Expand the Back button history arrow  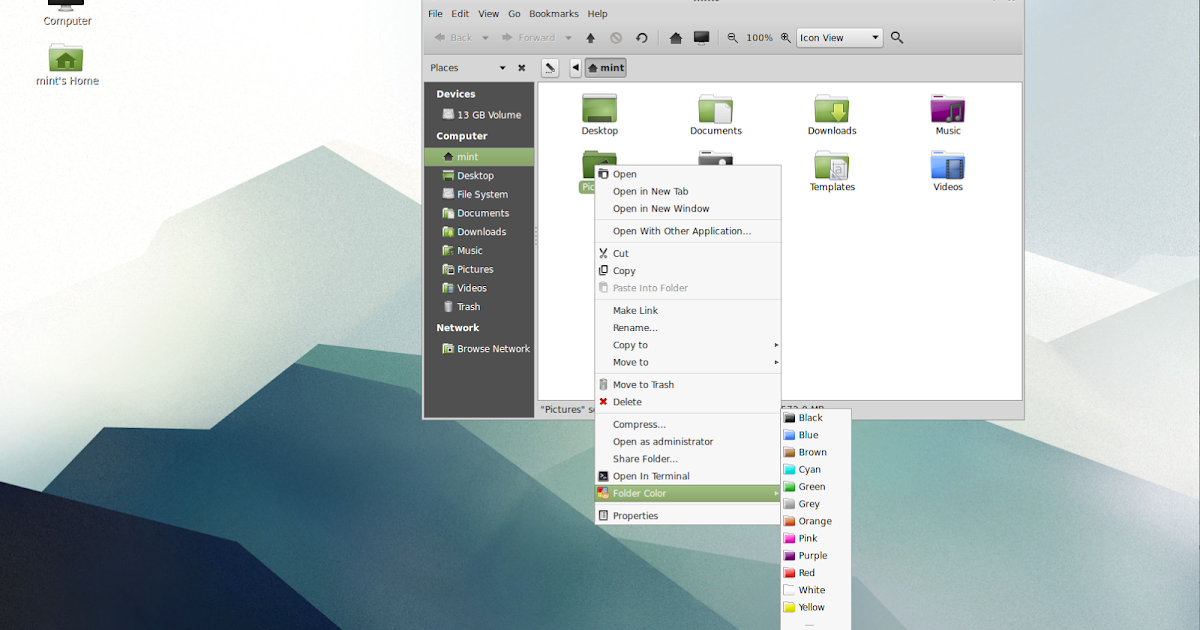coord(486,37)
